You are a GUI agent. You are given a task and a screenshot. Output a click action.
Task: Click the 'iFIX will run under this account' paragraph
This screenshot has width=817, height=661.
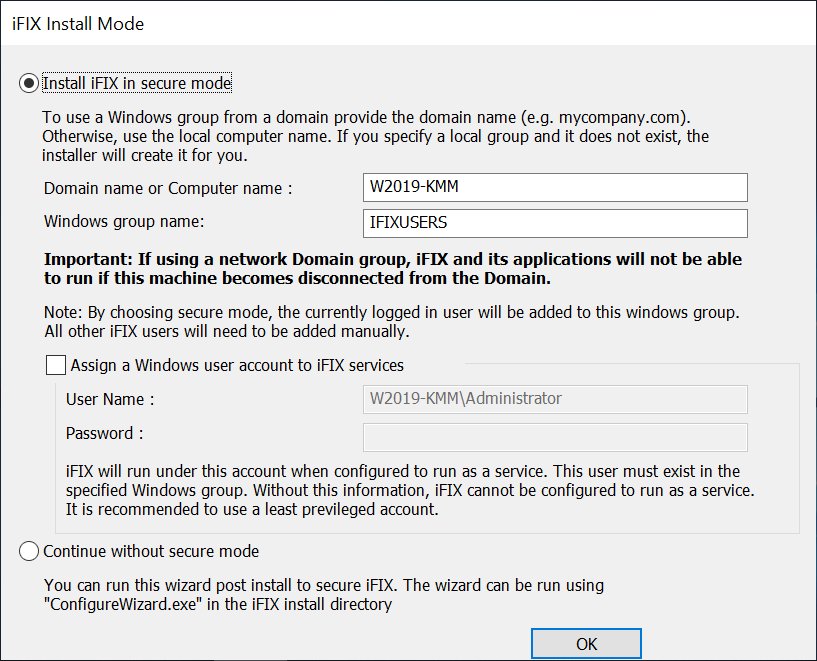410,490
